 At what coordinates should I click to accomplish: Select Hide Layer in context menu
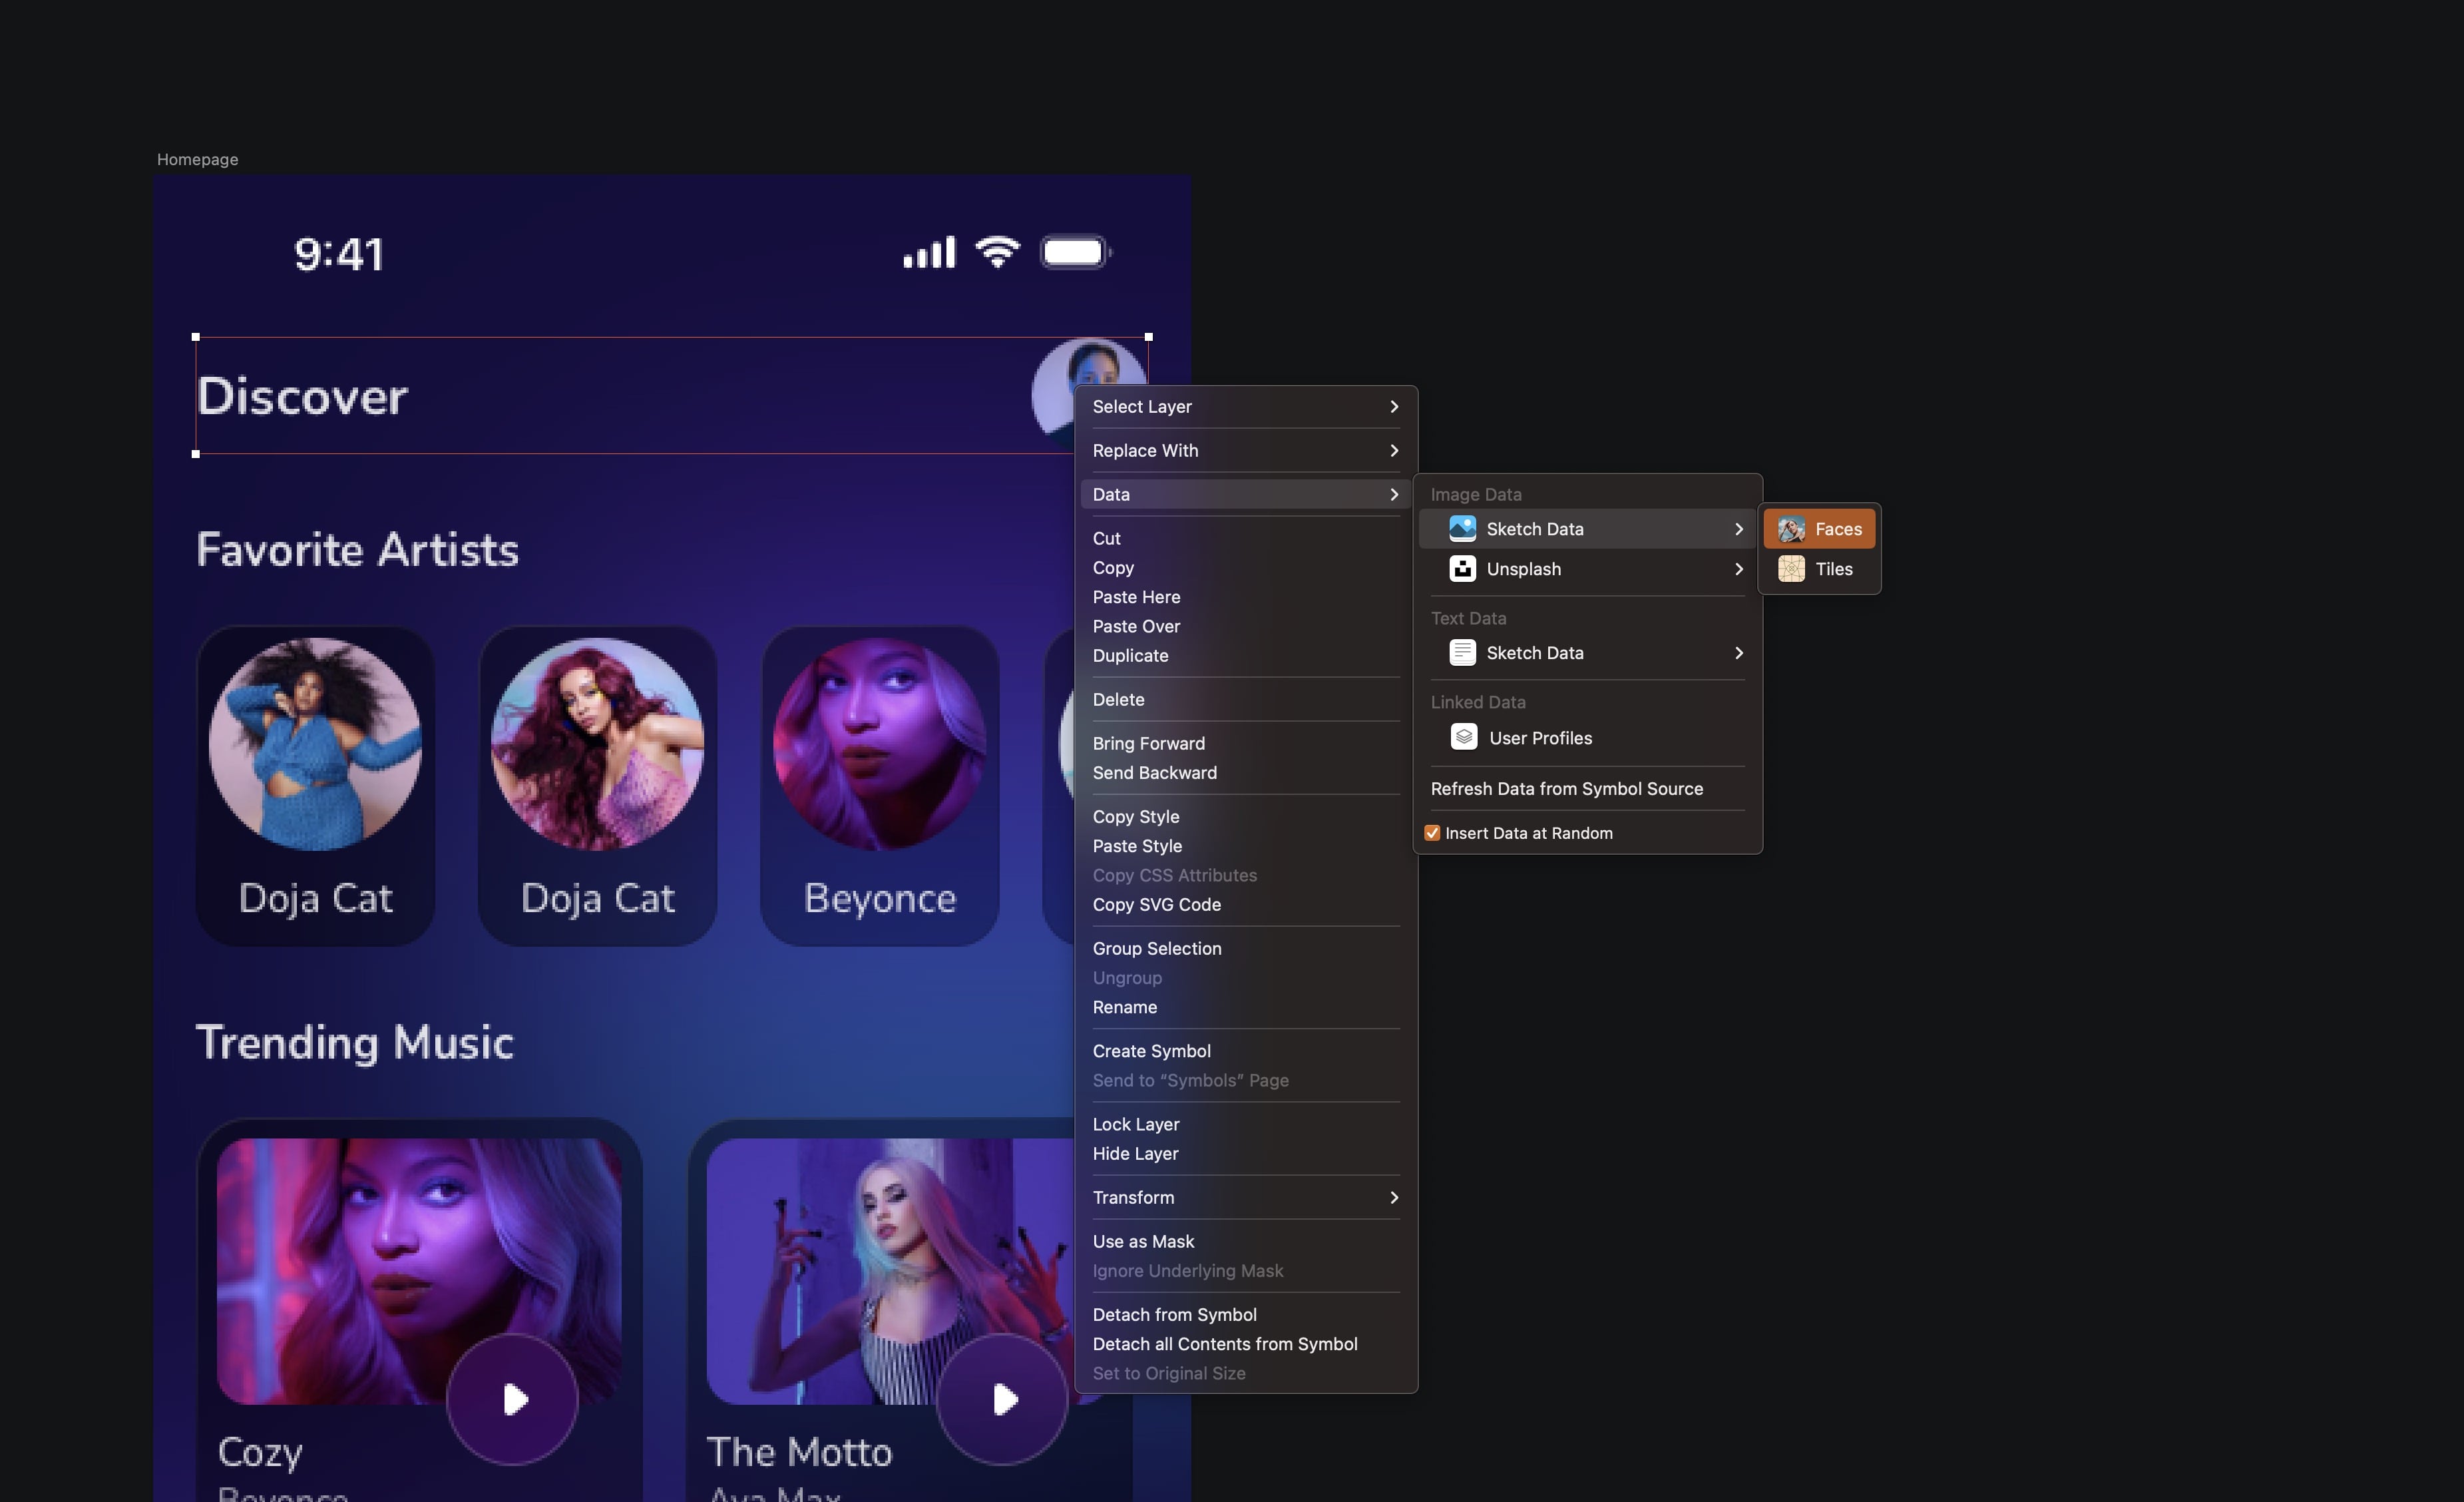(1135, 1154)
